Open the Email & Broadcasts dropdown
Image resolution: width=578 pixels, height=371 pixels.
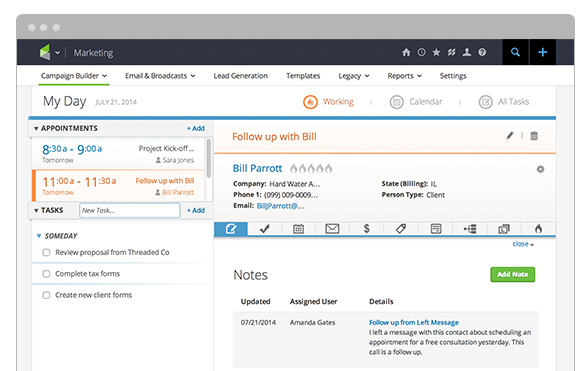tap(160, 76)
